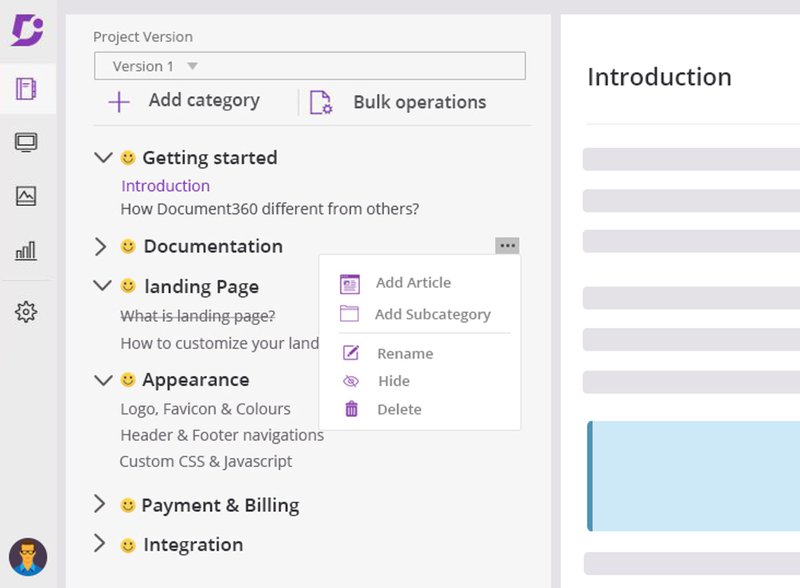Expand the Payment & Billing category

point(99,504)
